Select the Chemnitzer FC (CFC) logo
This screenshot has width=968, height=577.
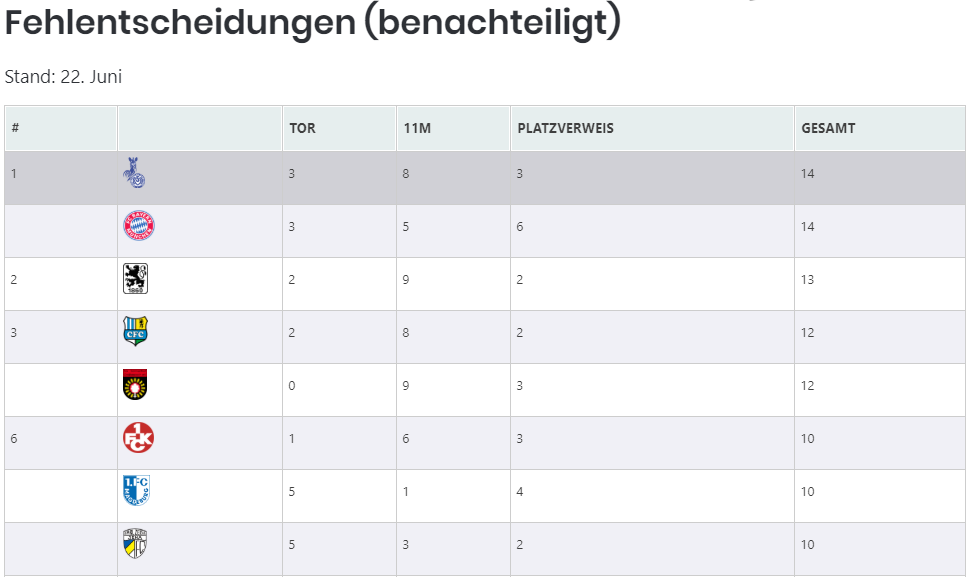[135, 332]
